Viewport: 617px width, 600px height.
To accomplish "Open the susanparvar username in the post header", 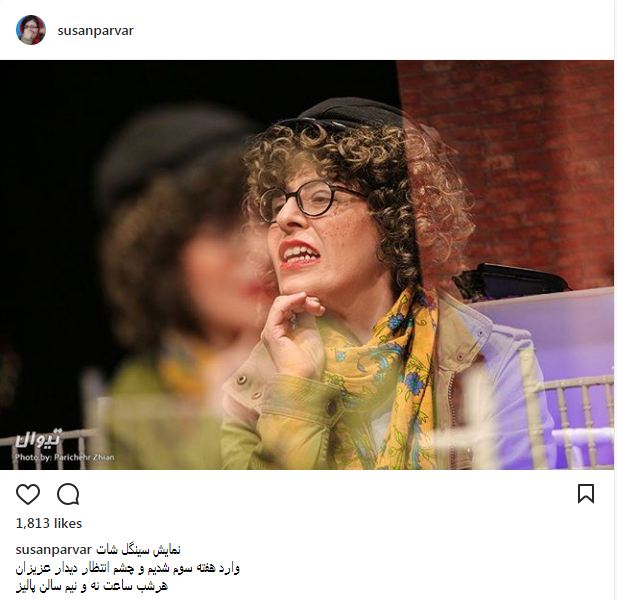I will (x=96, y=31).
